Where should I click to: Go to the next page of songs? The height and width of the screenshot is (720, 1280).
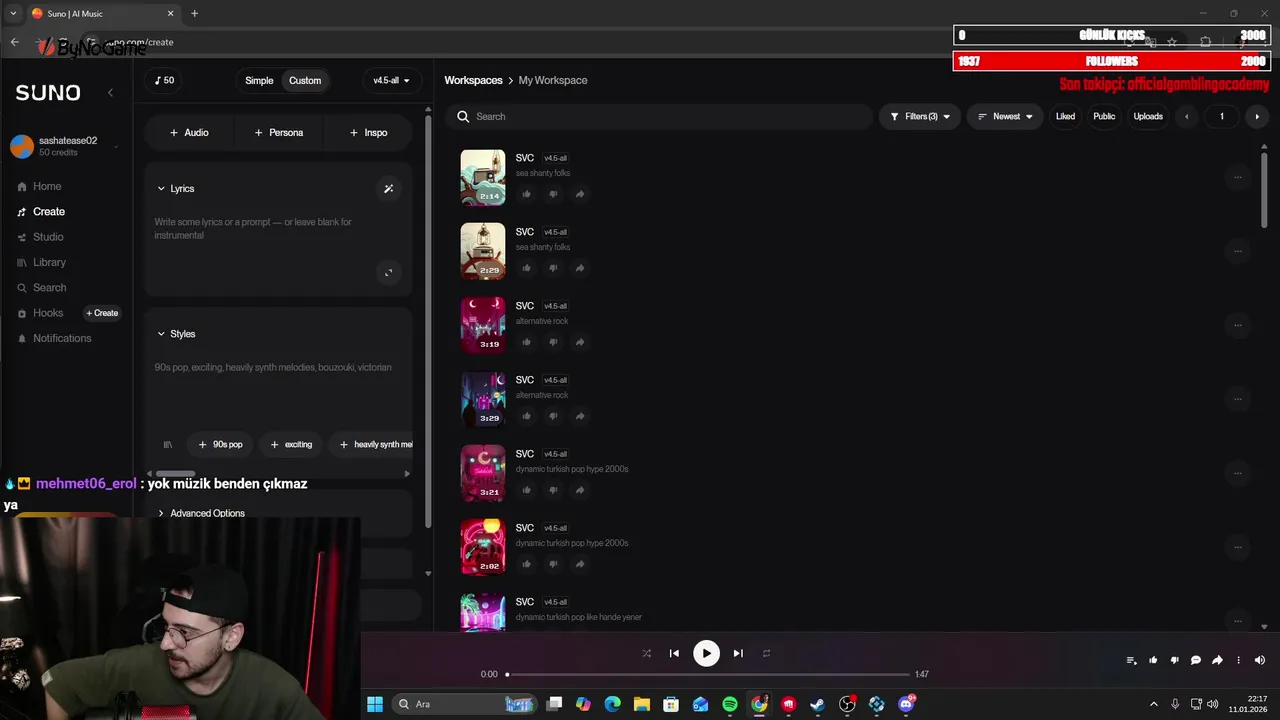1257,117
